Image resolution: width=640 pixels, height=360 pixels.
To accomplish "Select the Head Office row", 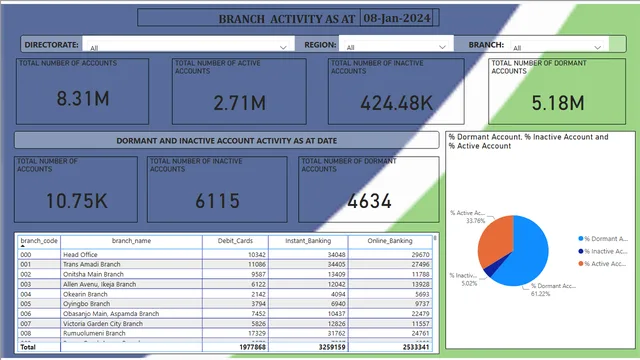I will [x=225, y=255].
